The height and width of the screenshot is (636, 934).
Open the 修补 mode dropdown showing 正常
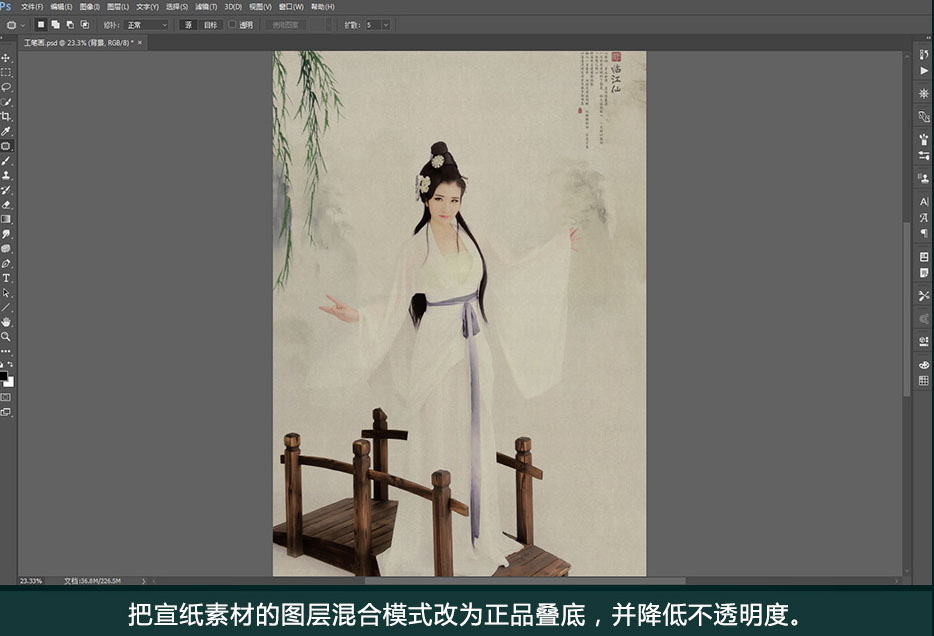[147, 25]
